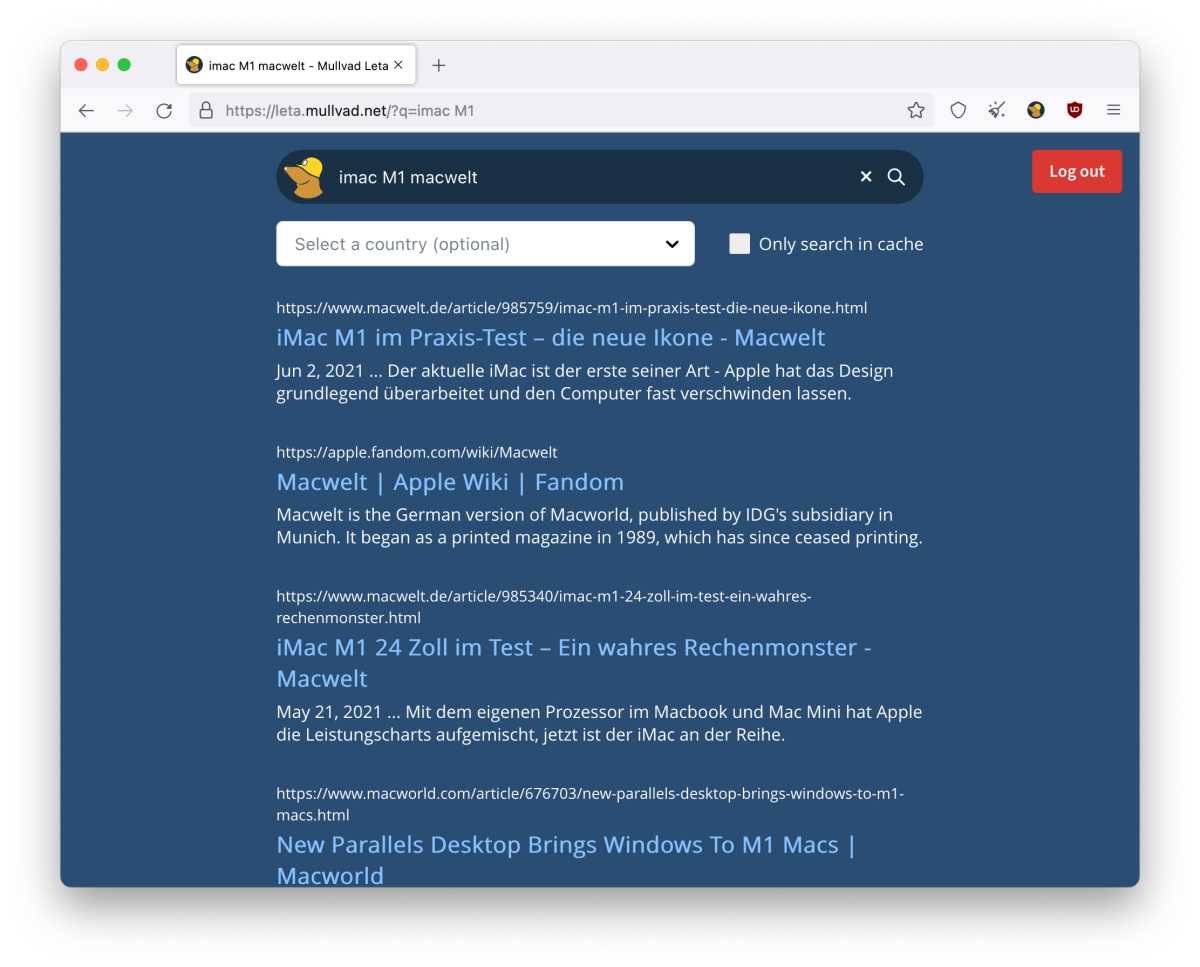Image resolution: width=1200 pixels, height=967 pixels.
Task: Click the red Log out button
Action: click(x=1077, y=171)
